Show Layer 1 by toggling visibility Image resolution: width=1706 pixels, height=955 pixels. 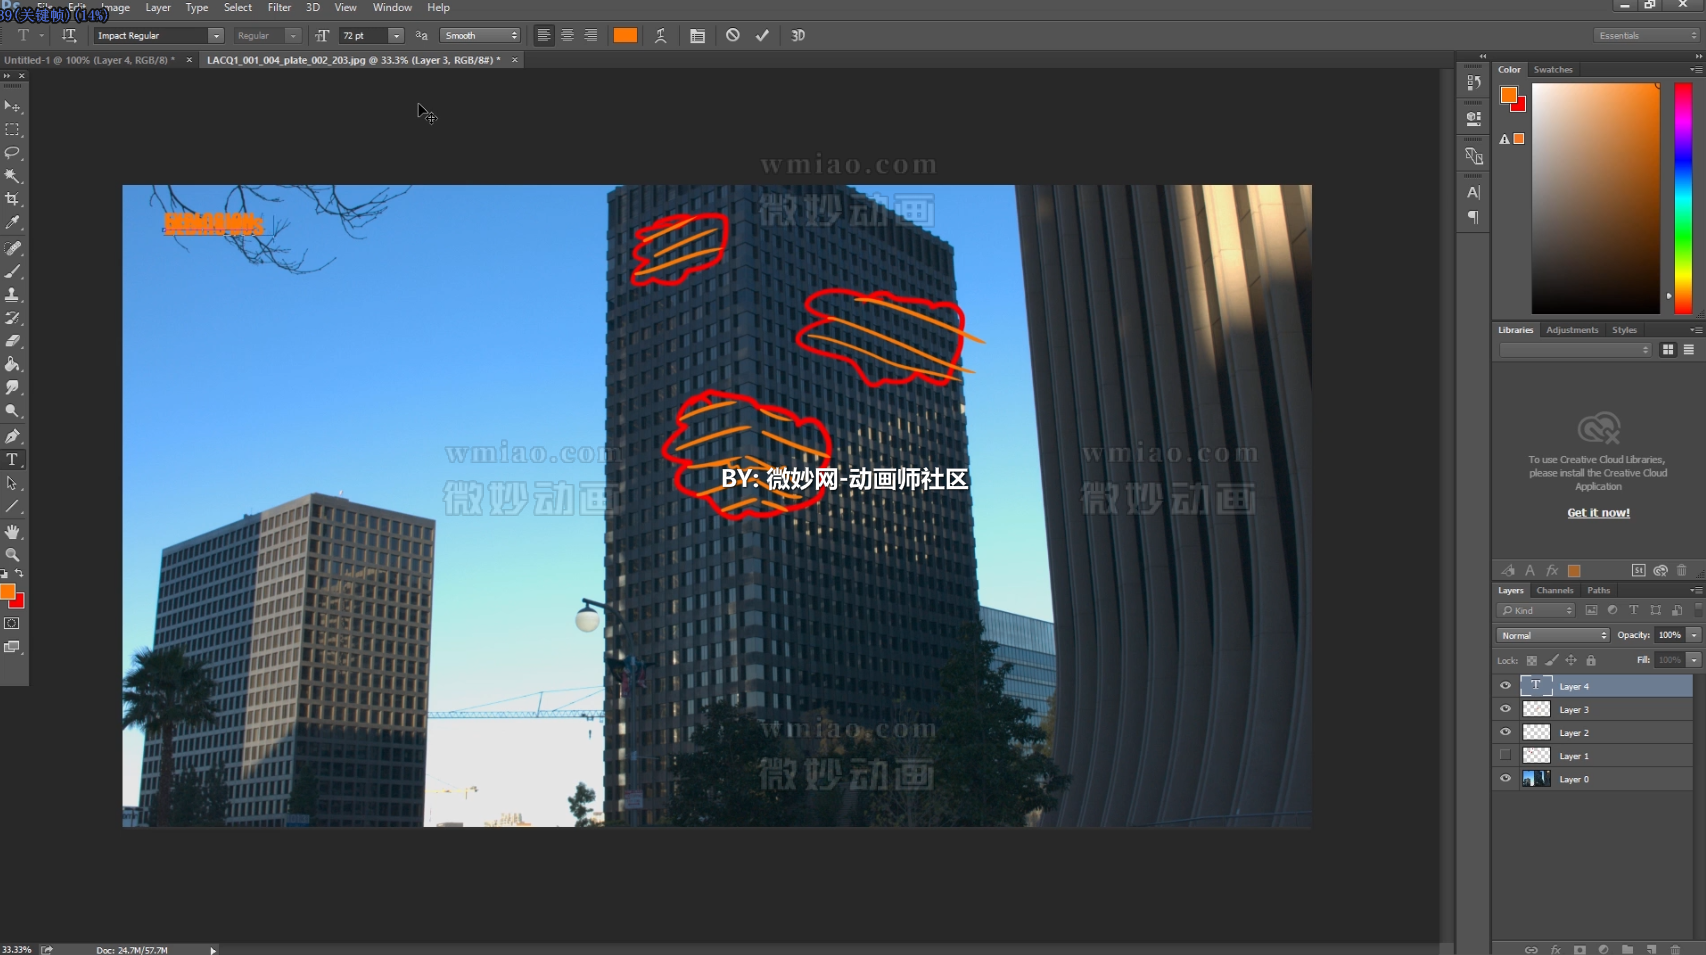(x=1505, y=756)
